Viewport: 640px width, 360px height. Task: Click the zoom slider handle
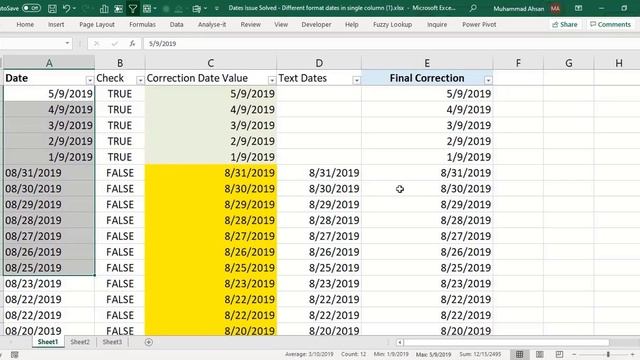tap(608, 354)
